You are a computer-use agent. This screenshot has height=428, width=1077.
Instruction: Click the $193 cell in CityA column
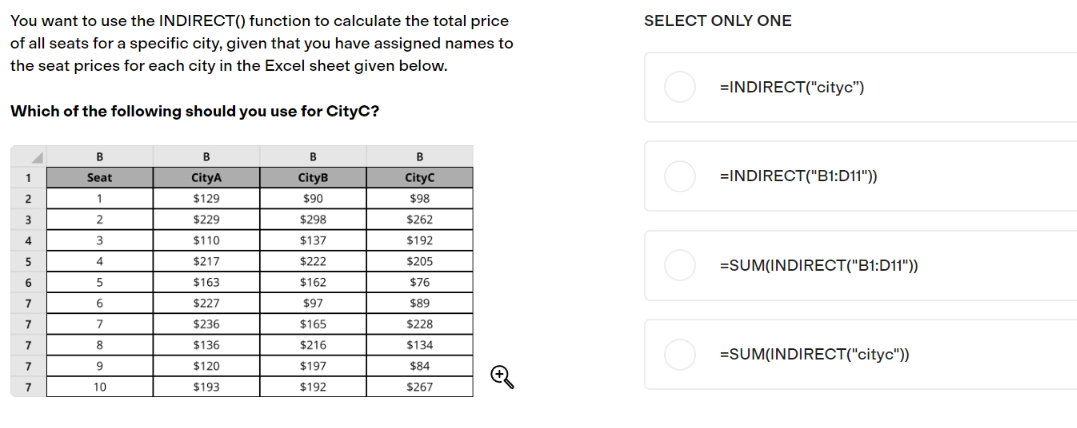pyautogui.click(x=206, y=387)
